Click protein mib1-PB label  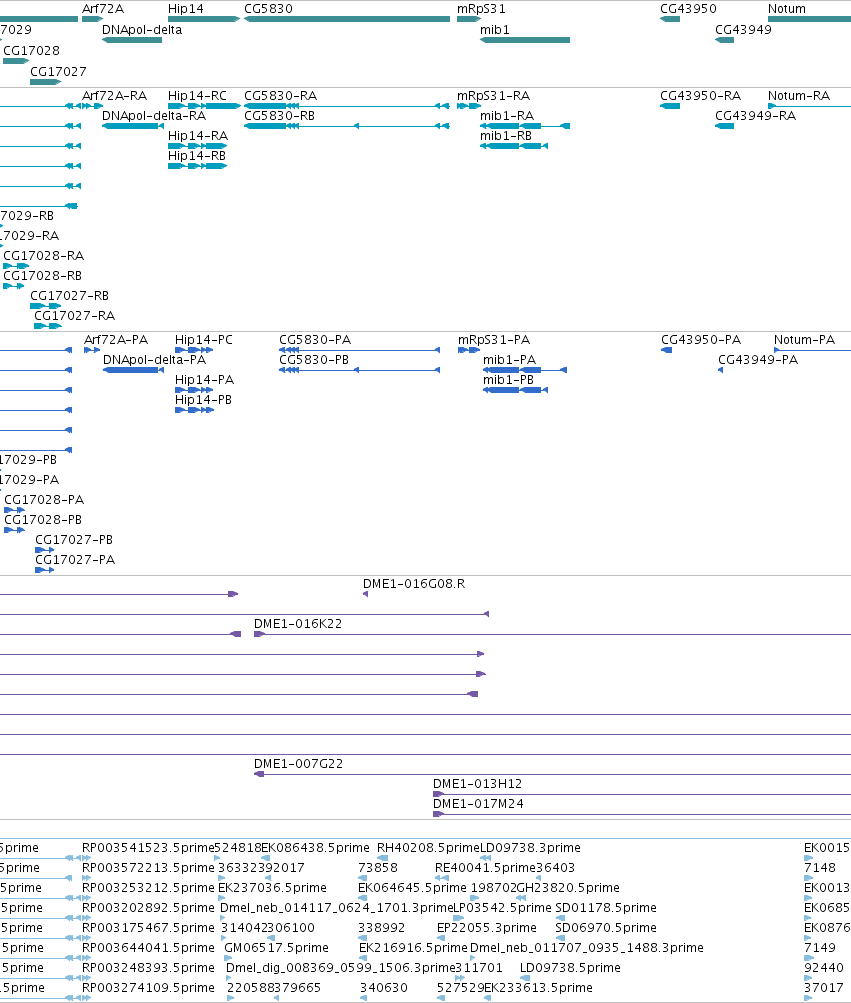coord(508,379)
